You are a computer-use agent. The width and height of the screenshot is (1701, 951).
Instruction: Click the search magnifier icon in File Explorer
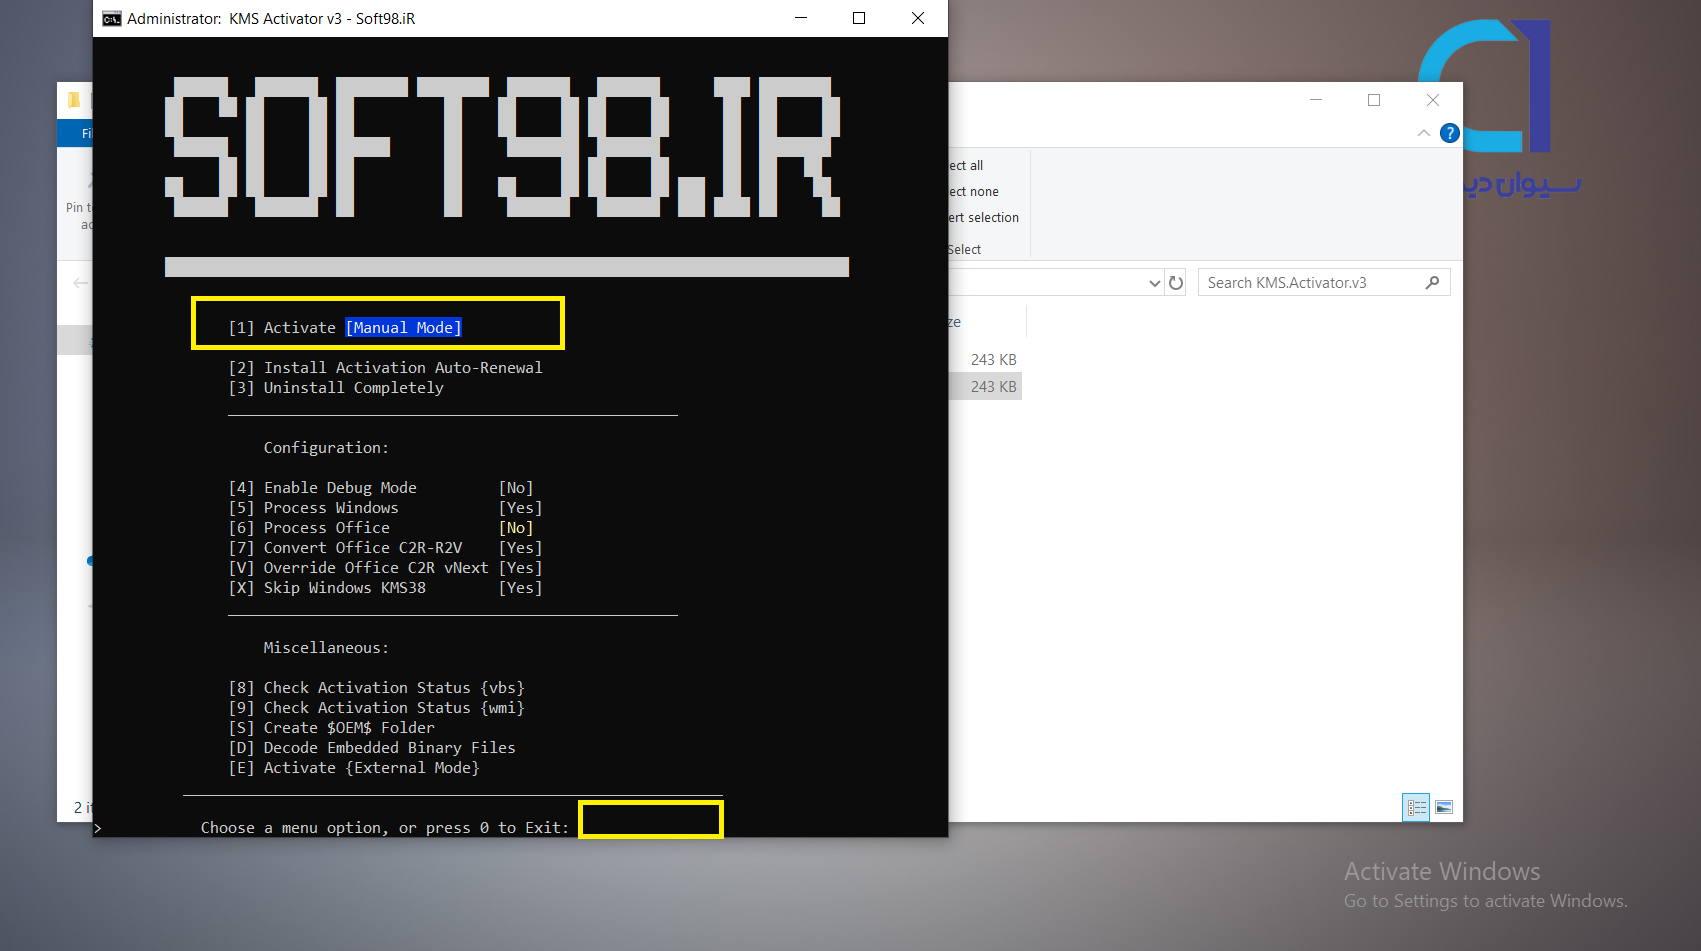(1432, 283)
